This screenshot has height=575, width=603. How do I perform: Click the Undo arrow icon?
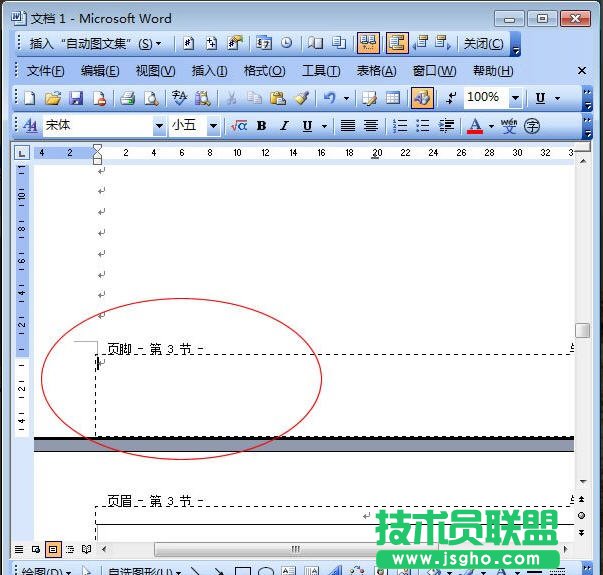tap(330, 98)
